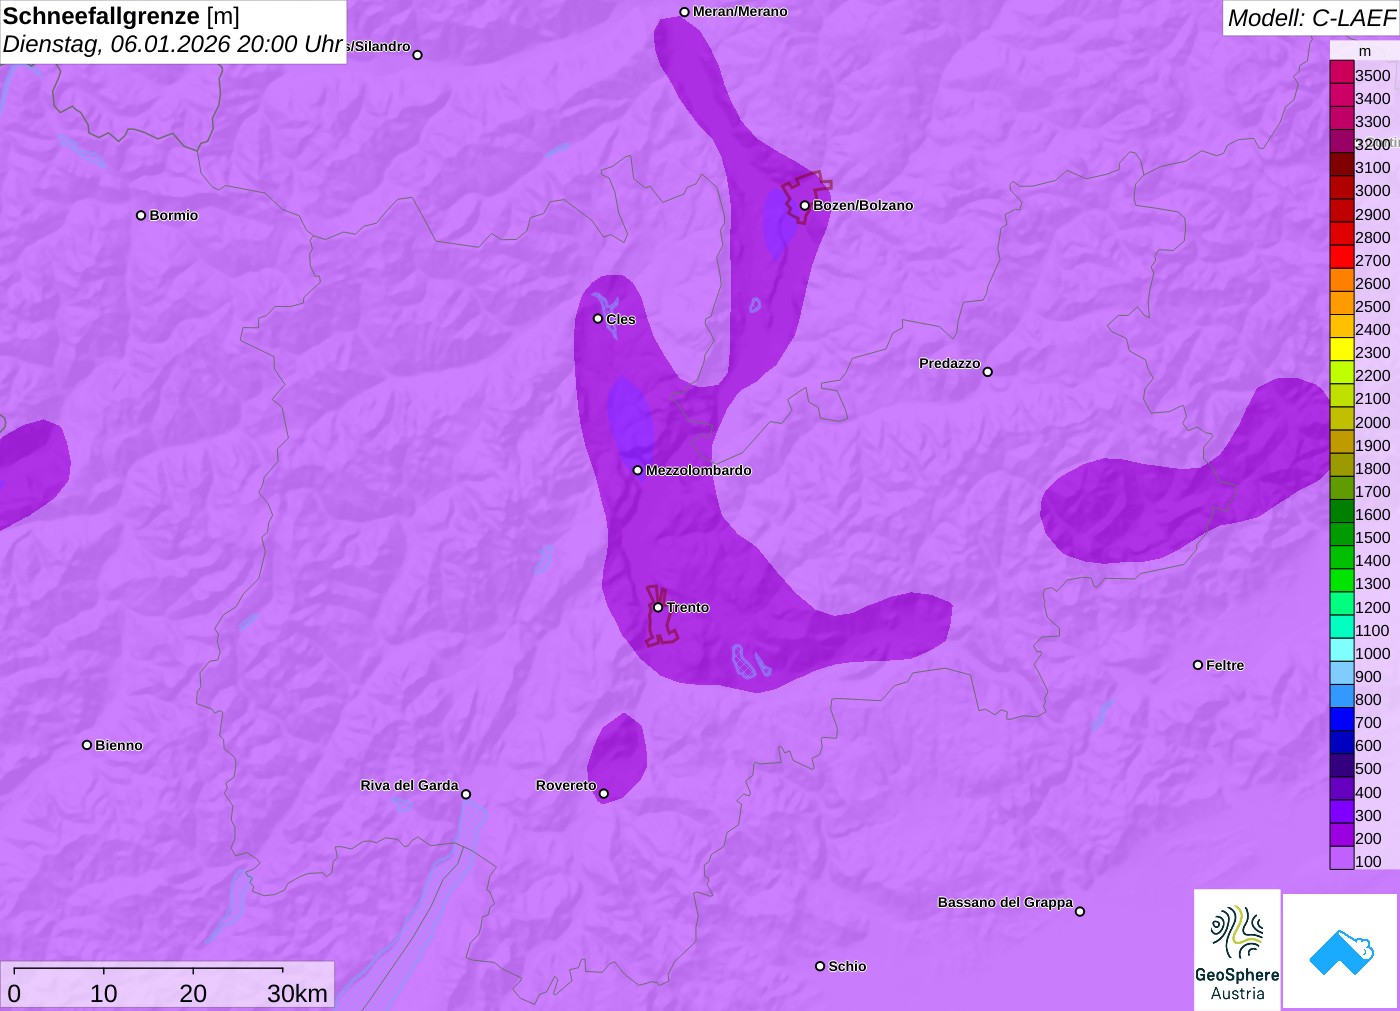This screenshot has height=1011, width=1400.
Task: Click the Bozen/Bolzano label text
Action: [x=863, y=205]
